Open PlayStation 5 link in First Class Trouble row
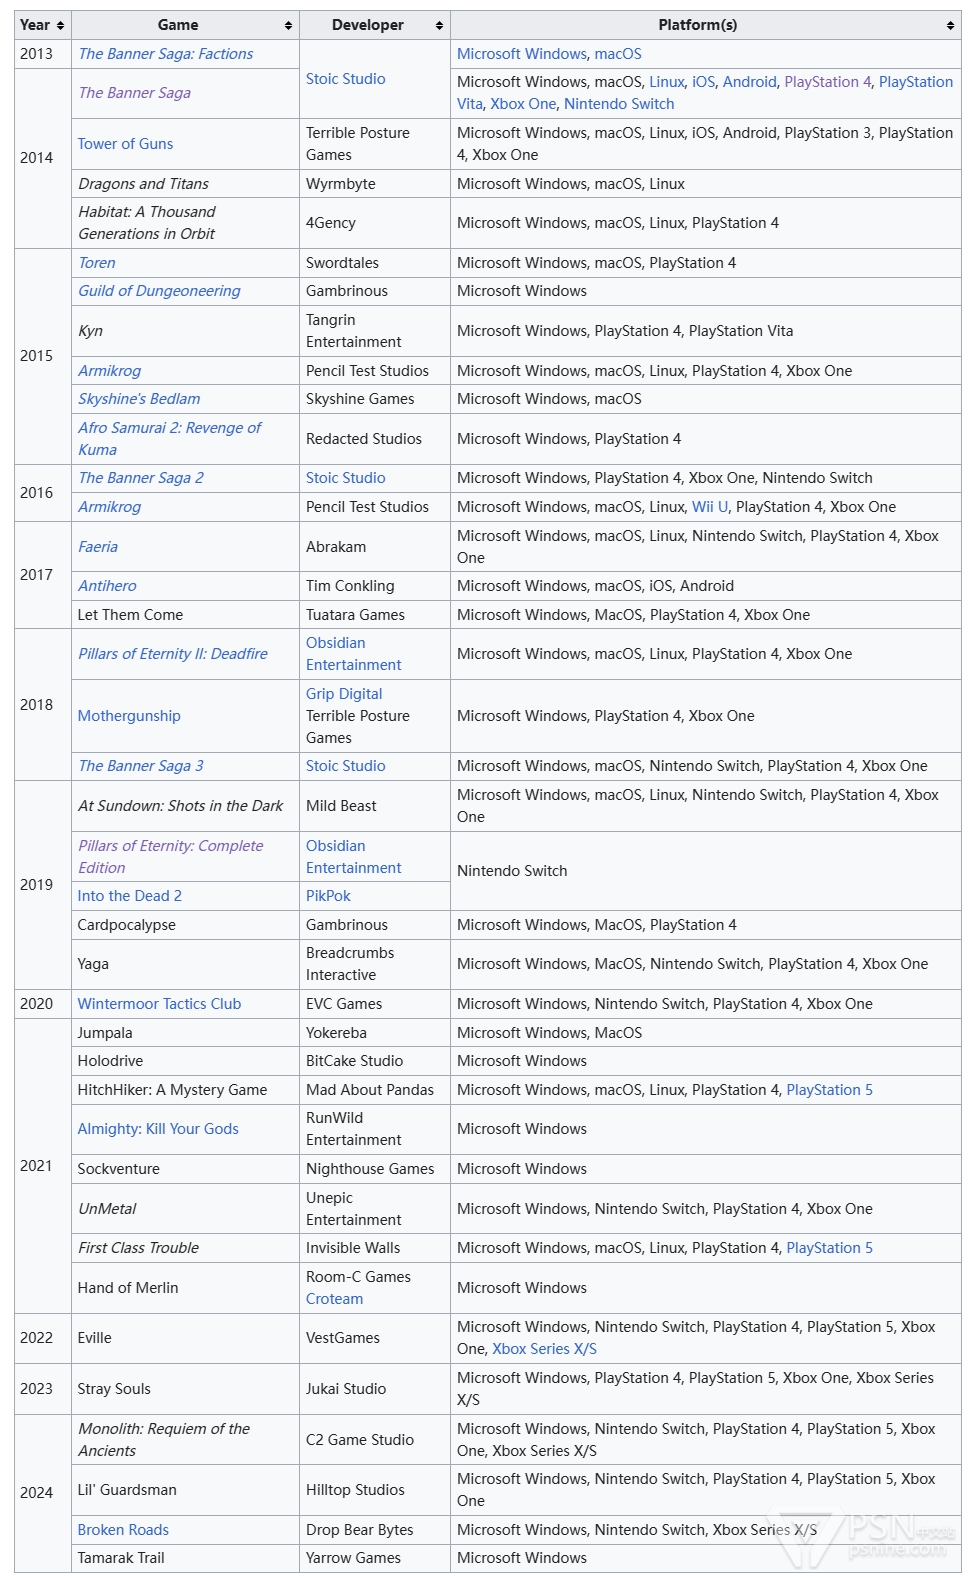The image size is (968, 1581). 830,1248
